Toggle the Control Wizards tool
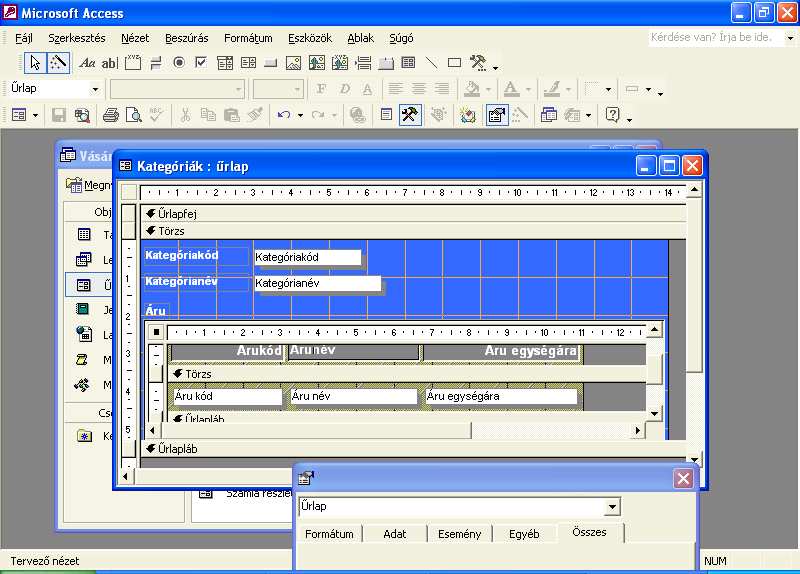800x574 pixels. point(58,63)
